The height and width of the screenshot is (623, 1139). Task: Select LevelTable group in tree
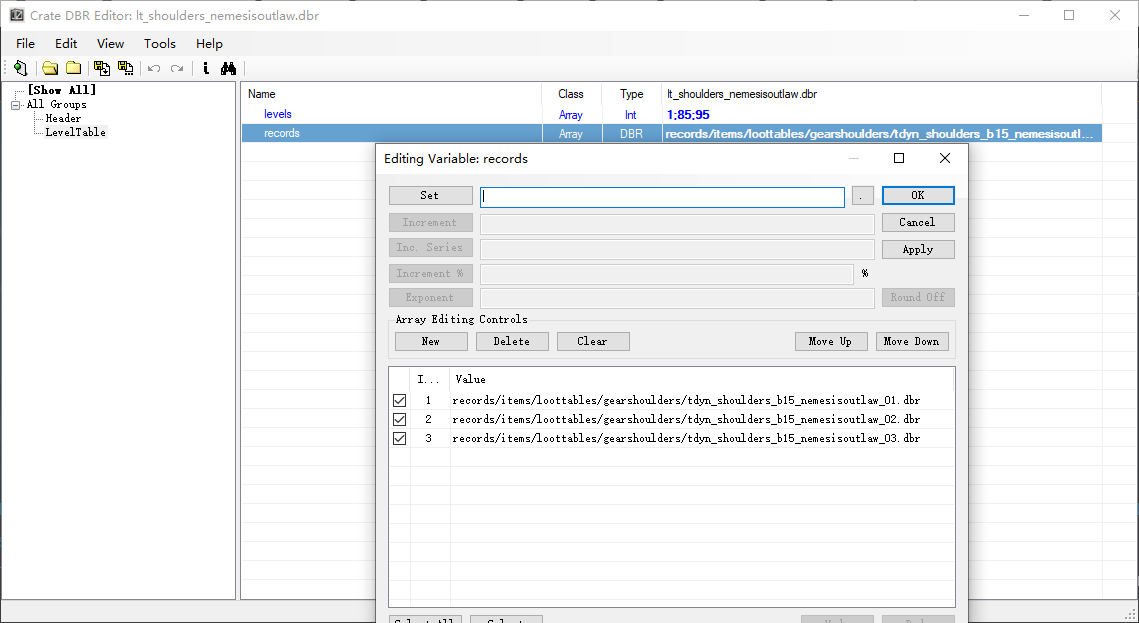click(76, 132)
